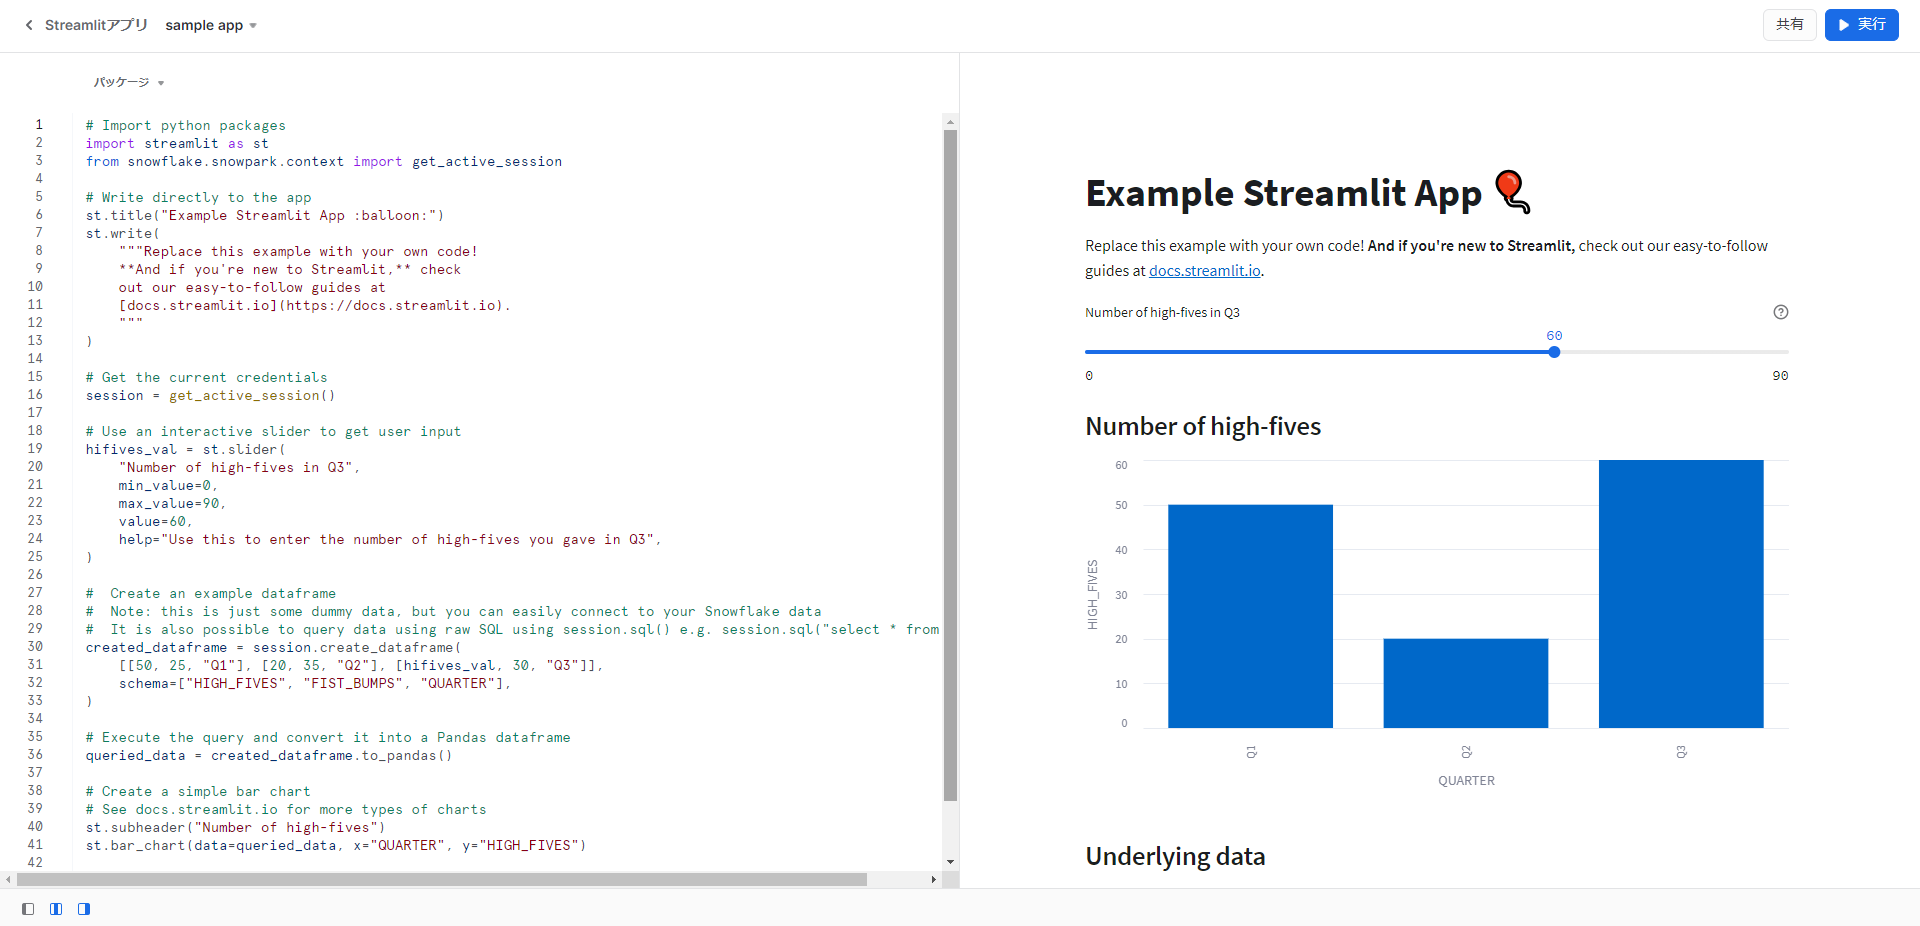Toggle the left sidebar panel view
This screenshot has width=1920, height=926.
[28, 909]
